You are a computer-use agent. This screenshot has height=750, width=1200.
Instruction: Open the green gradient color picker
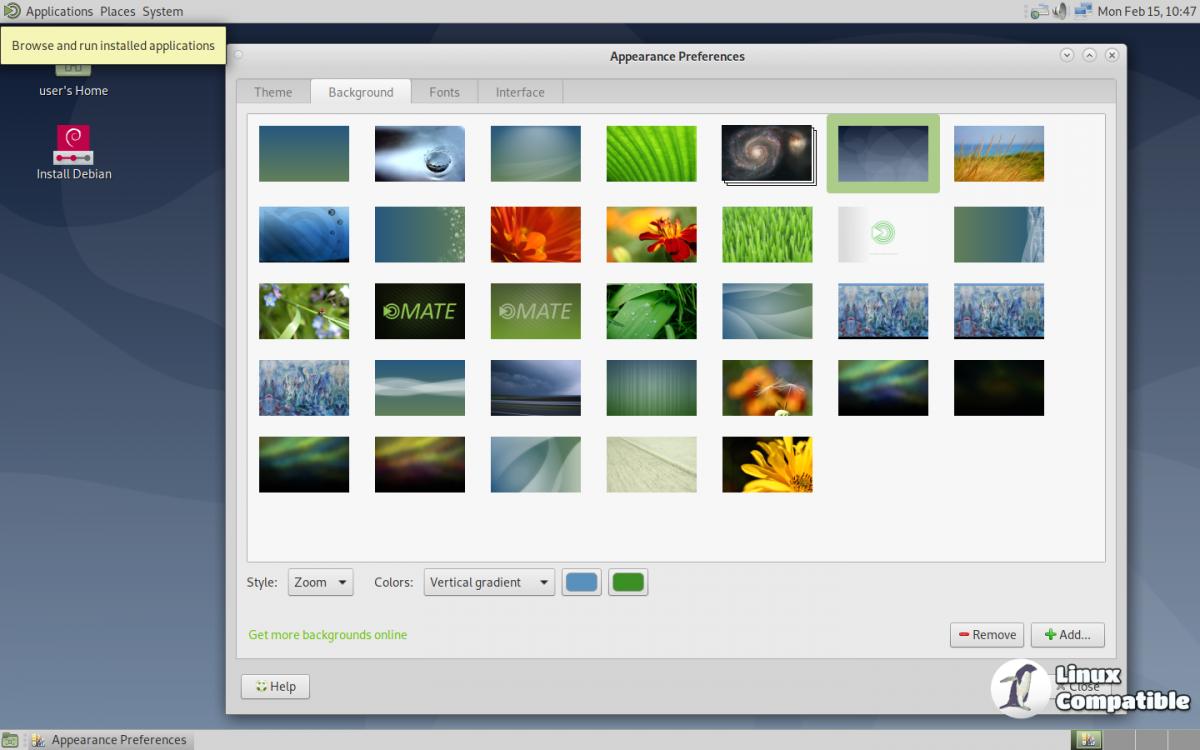(x=628, y=582)
